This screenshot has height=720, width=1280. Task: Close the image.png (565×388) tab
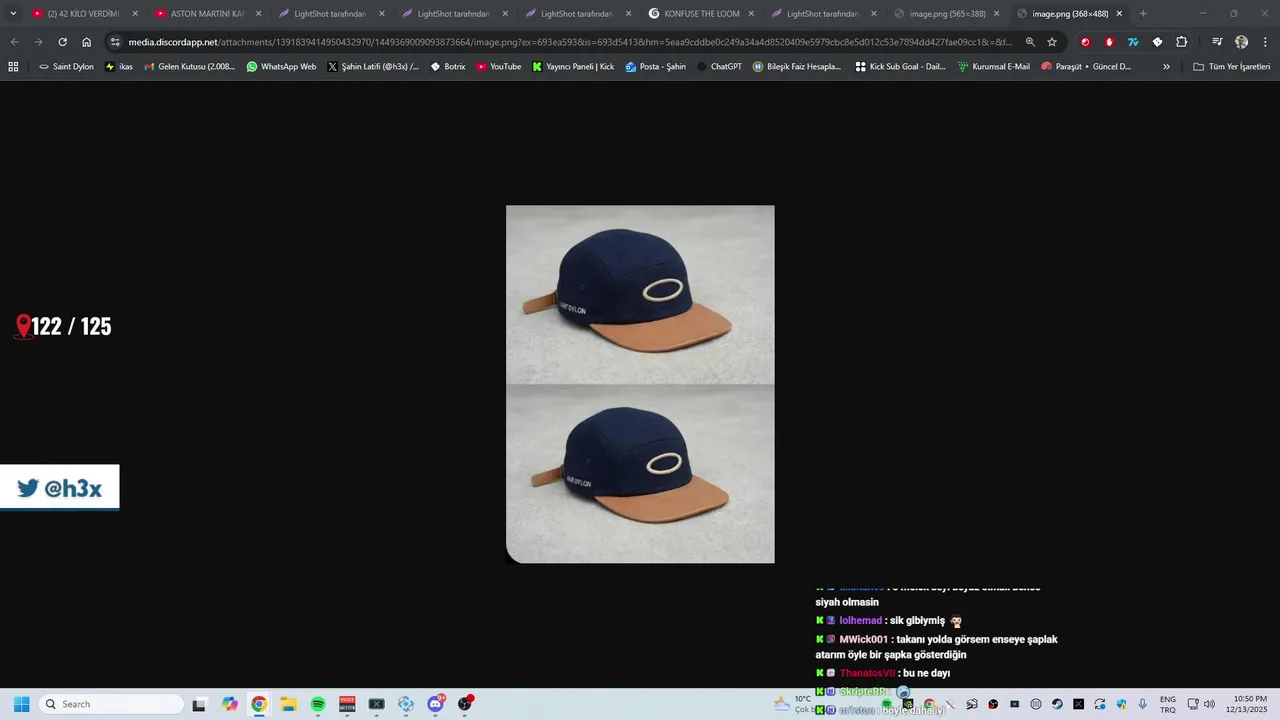996,13
